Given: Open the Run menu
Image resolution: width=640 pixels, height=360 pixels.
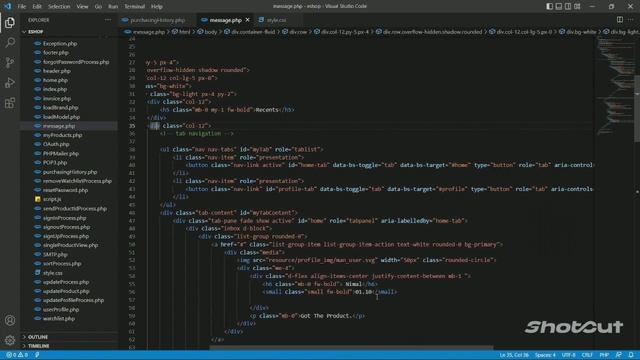Looking at the screenshot, I should pos(113,7).
